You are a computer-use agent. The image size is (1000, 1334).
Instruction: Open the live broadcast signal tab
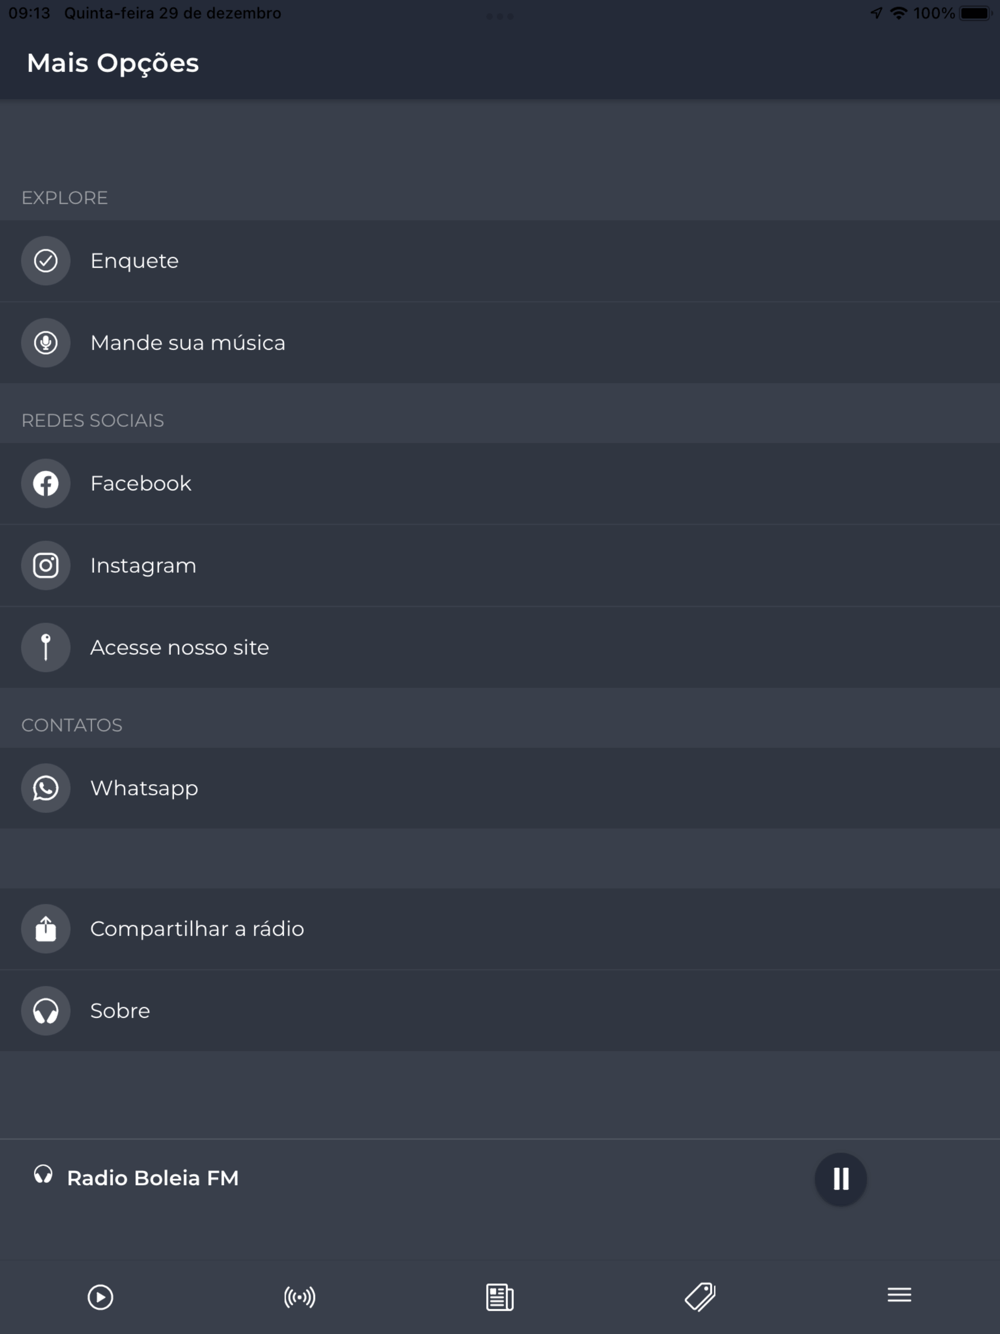coord(300,1297)
